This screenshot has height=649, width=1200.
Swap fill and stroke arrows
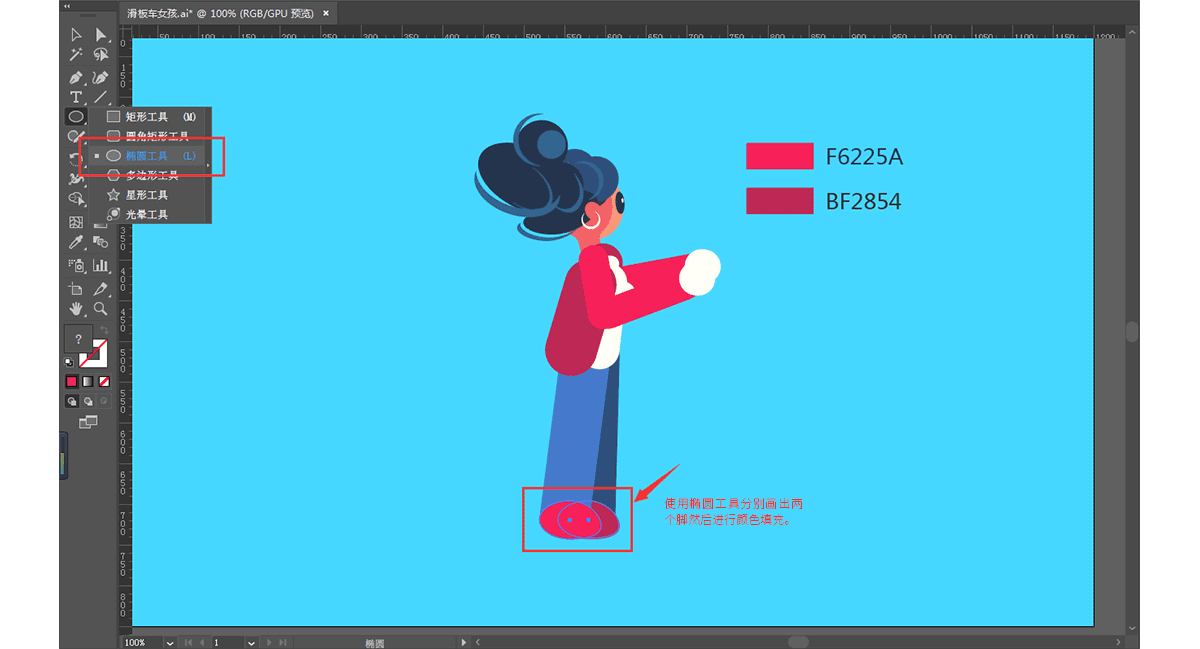[102, 330]
